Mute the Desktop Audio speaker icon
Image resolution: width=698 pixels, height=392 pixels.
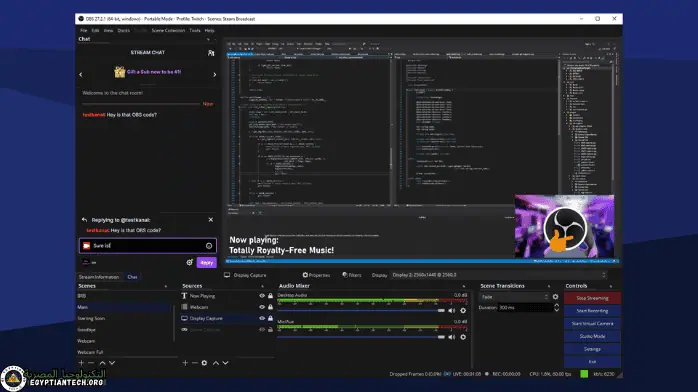click(x=451, y=311)
